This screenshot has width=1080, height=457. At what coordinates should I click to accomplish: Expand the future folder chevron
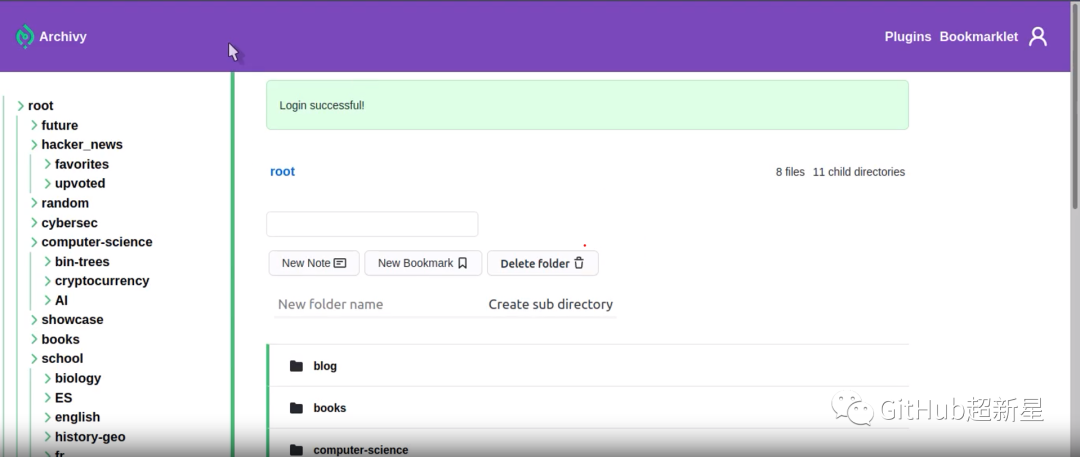(34, 125)
